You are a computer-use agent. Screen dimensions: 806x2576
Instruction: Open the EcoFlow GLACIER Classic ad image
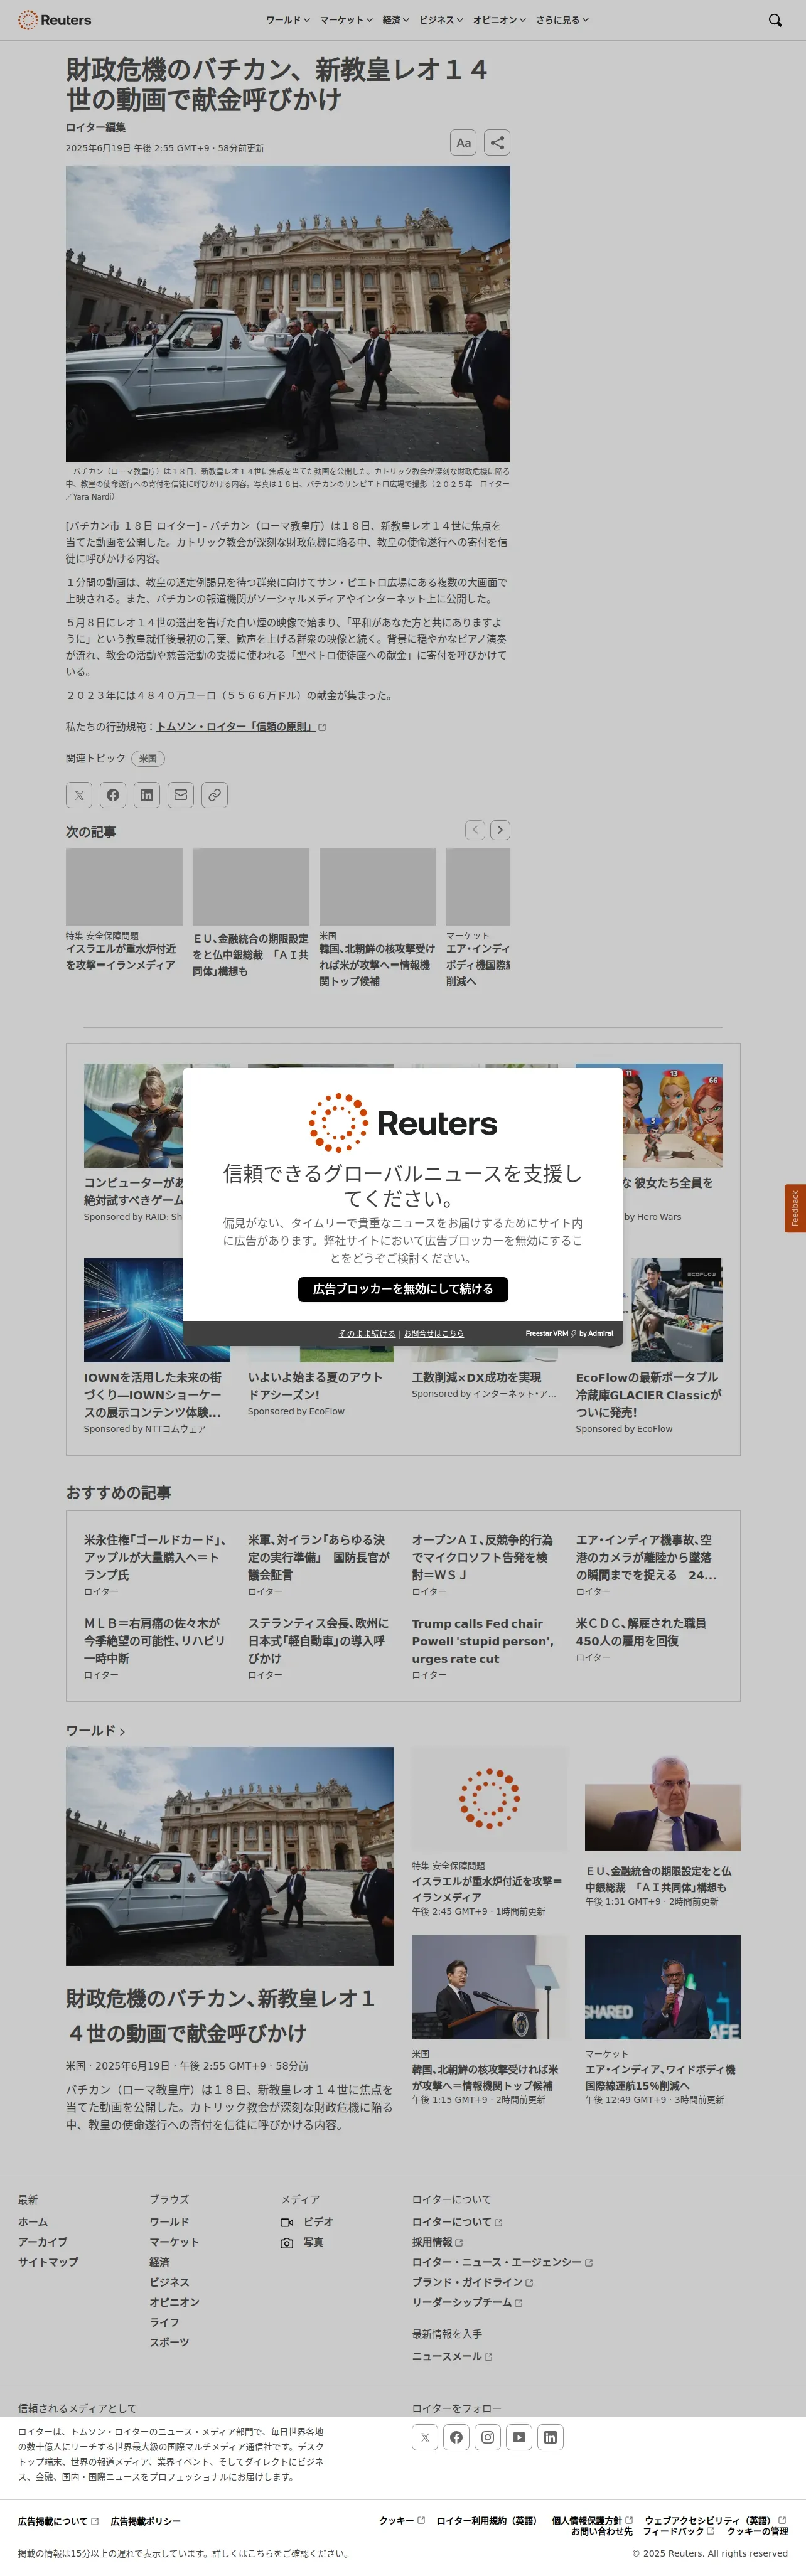pyautogui.click(x=648, y=1310)
